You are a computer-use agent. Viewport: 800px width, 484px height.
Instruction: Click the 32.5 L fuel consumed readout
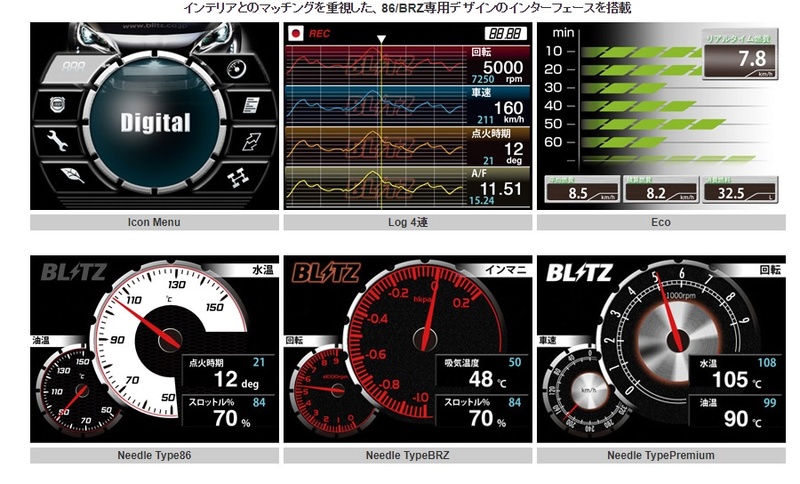740,189
